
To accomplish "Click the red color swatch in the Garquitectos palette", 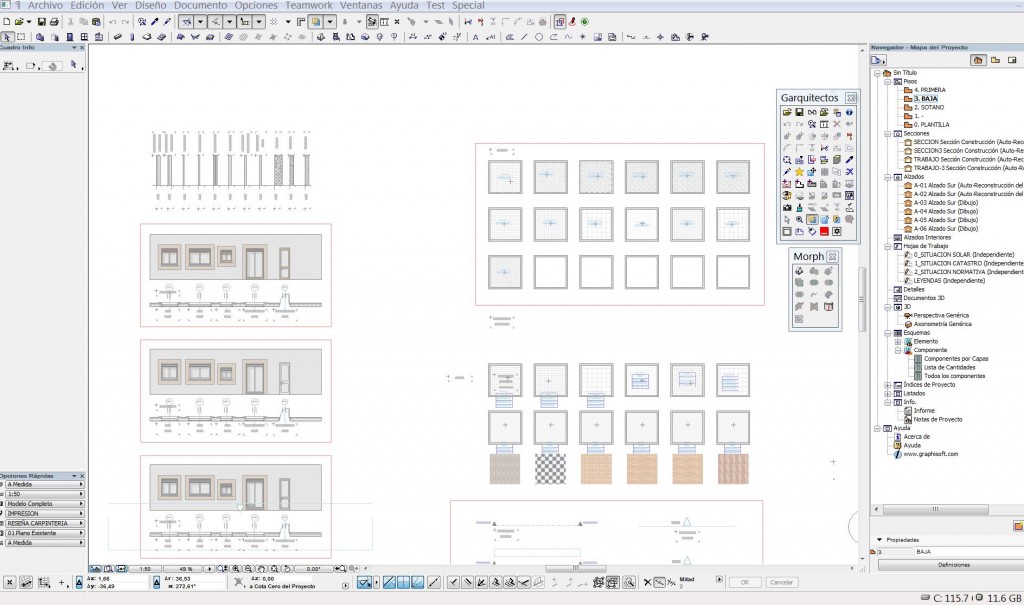I will pos(822,231).
